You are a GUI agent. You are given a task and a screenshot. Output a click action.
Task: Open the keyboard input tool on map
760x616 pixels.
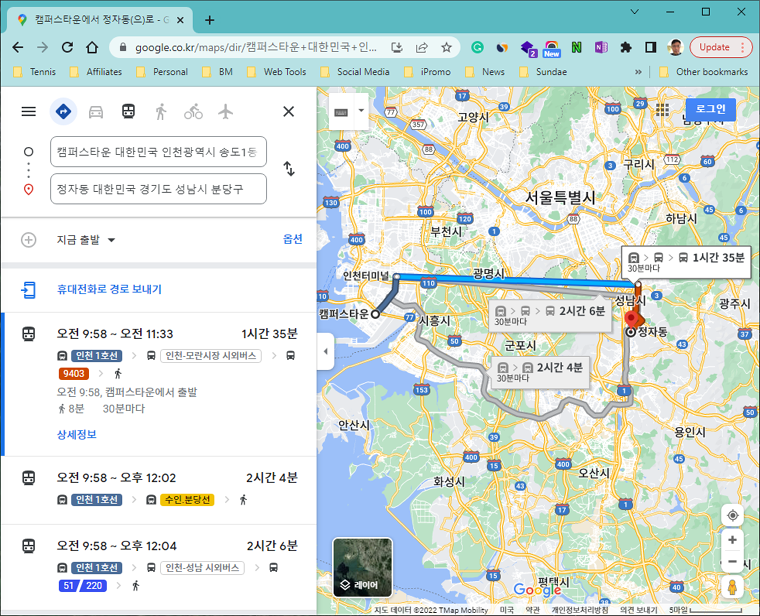pyautogui.click(x=341, y=112)
